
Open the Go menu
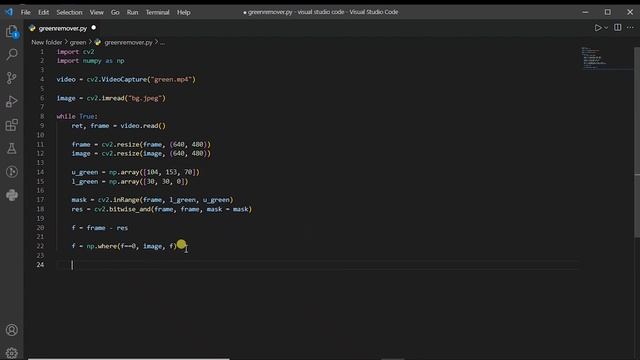click(115, 12)
